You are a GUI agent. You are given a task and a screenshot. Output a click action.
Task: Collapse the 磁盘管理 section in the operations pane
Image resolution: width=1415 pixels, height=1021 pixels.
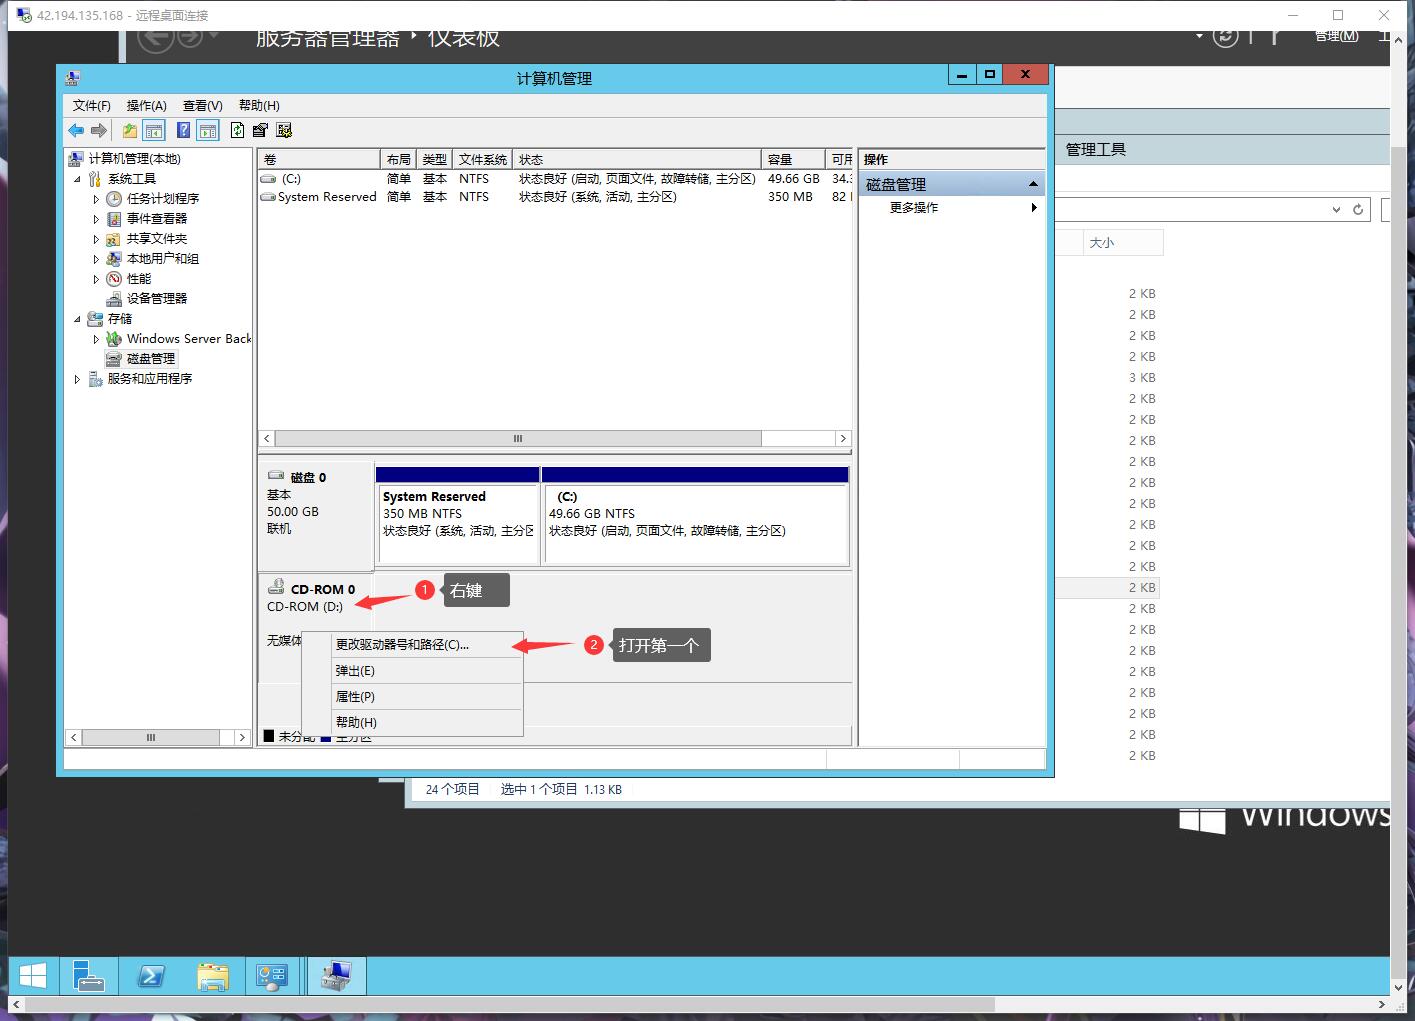point(1033,182)
